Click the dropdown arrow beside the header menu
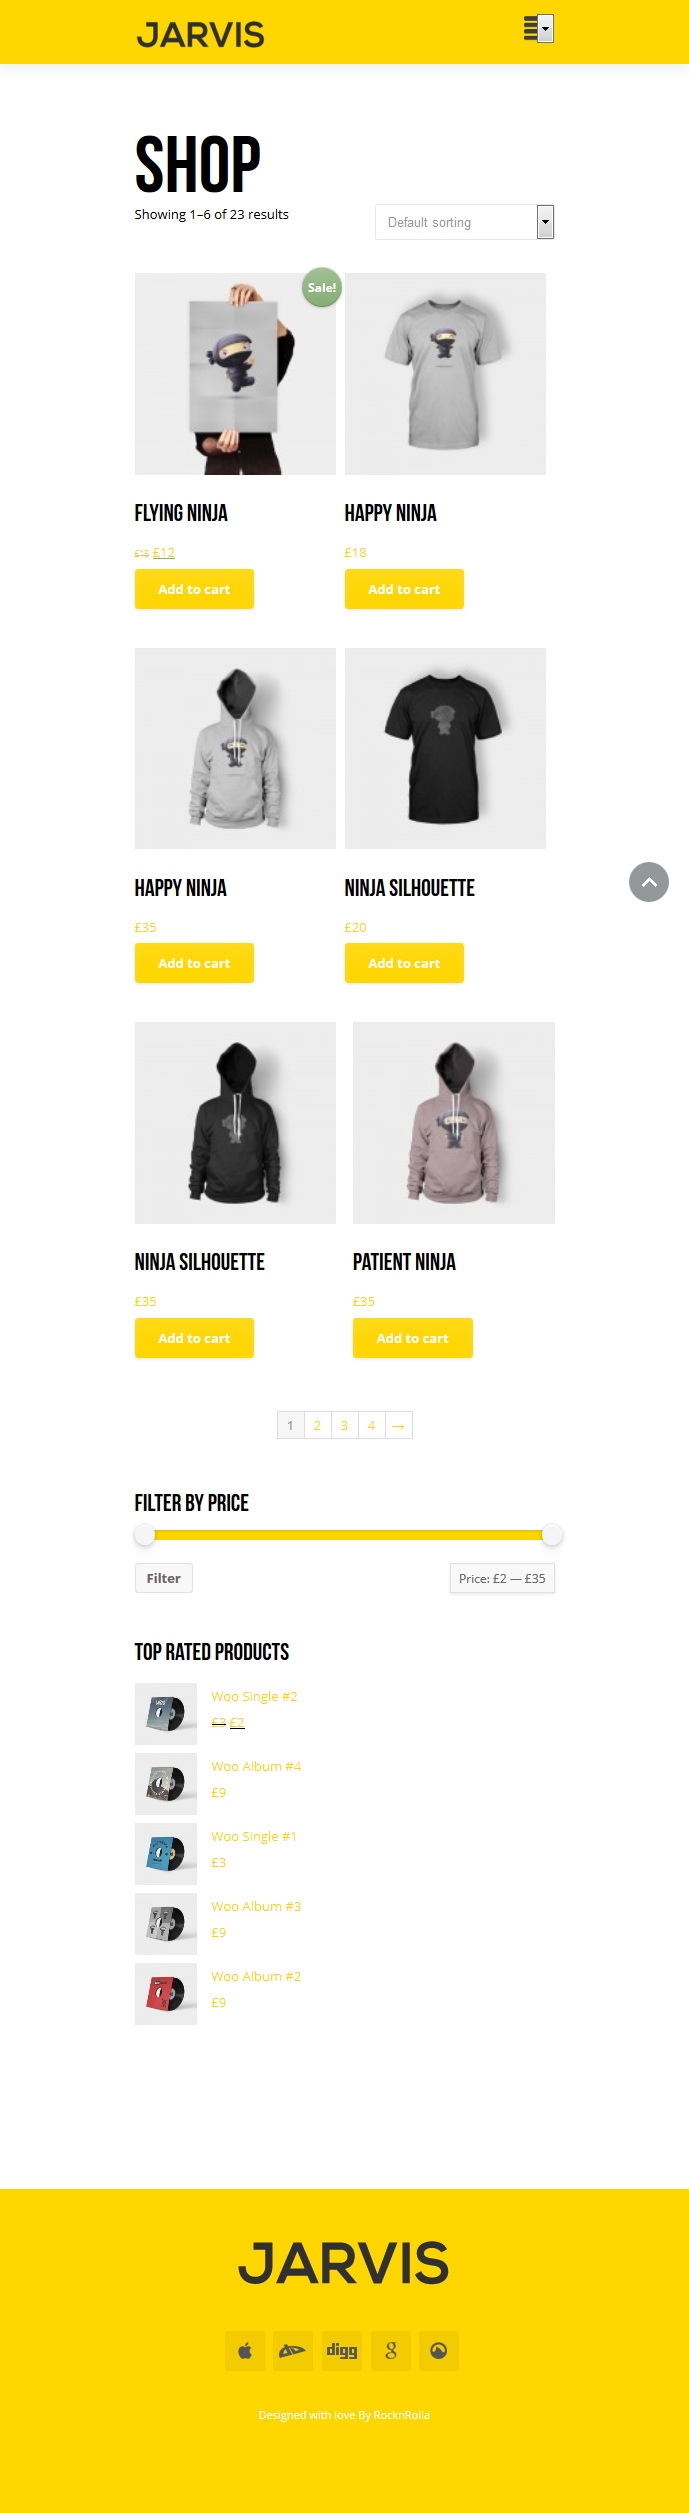 click(x=546, y=29)
